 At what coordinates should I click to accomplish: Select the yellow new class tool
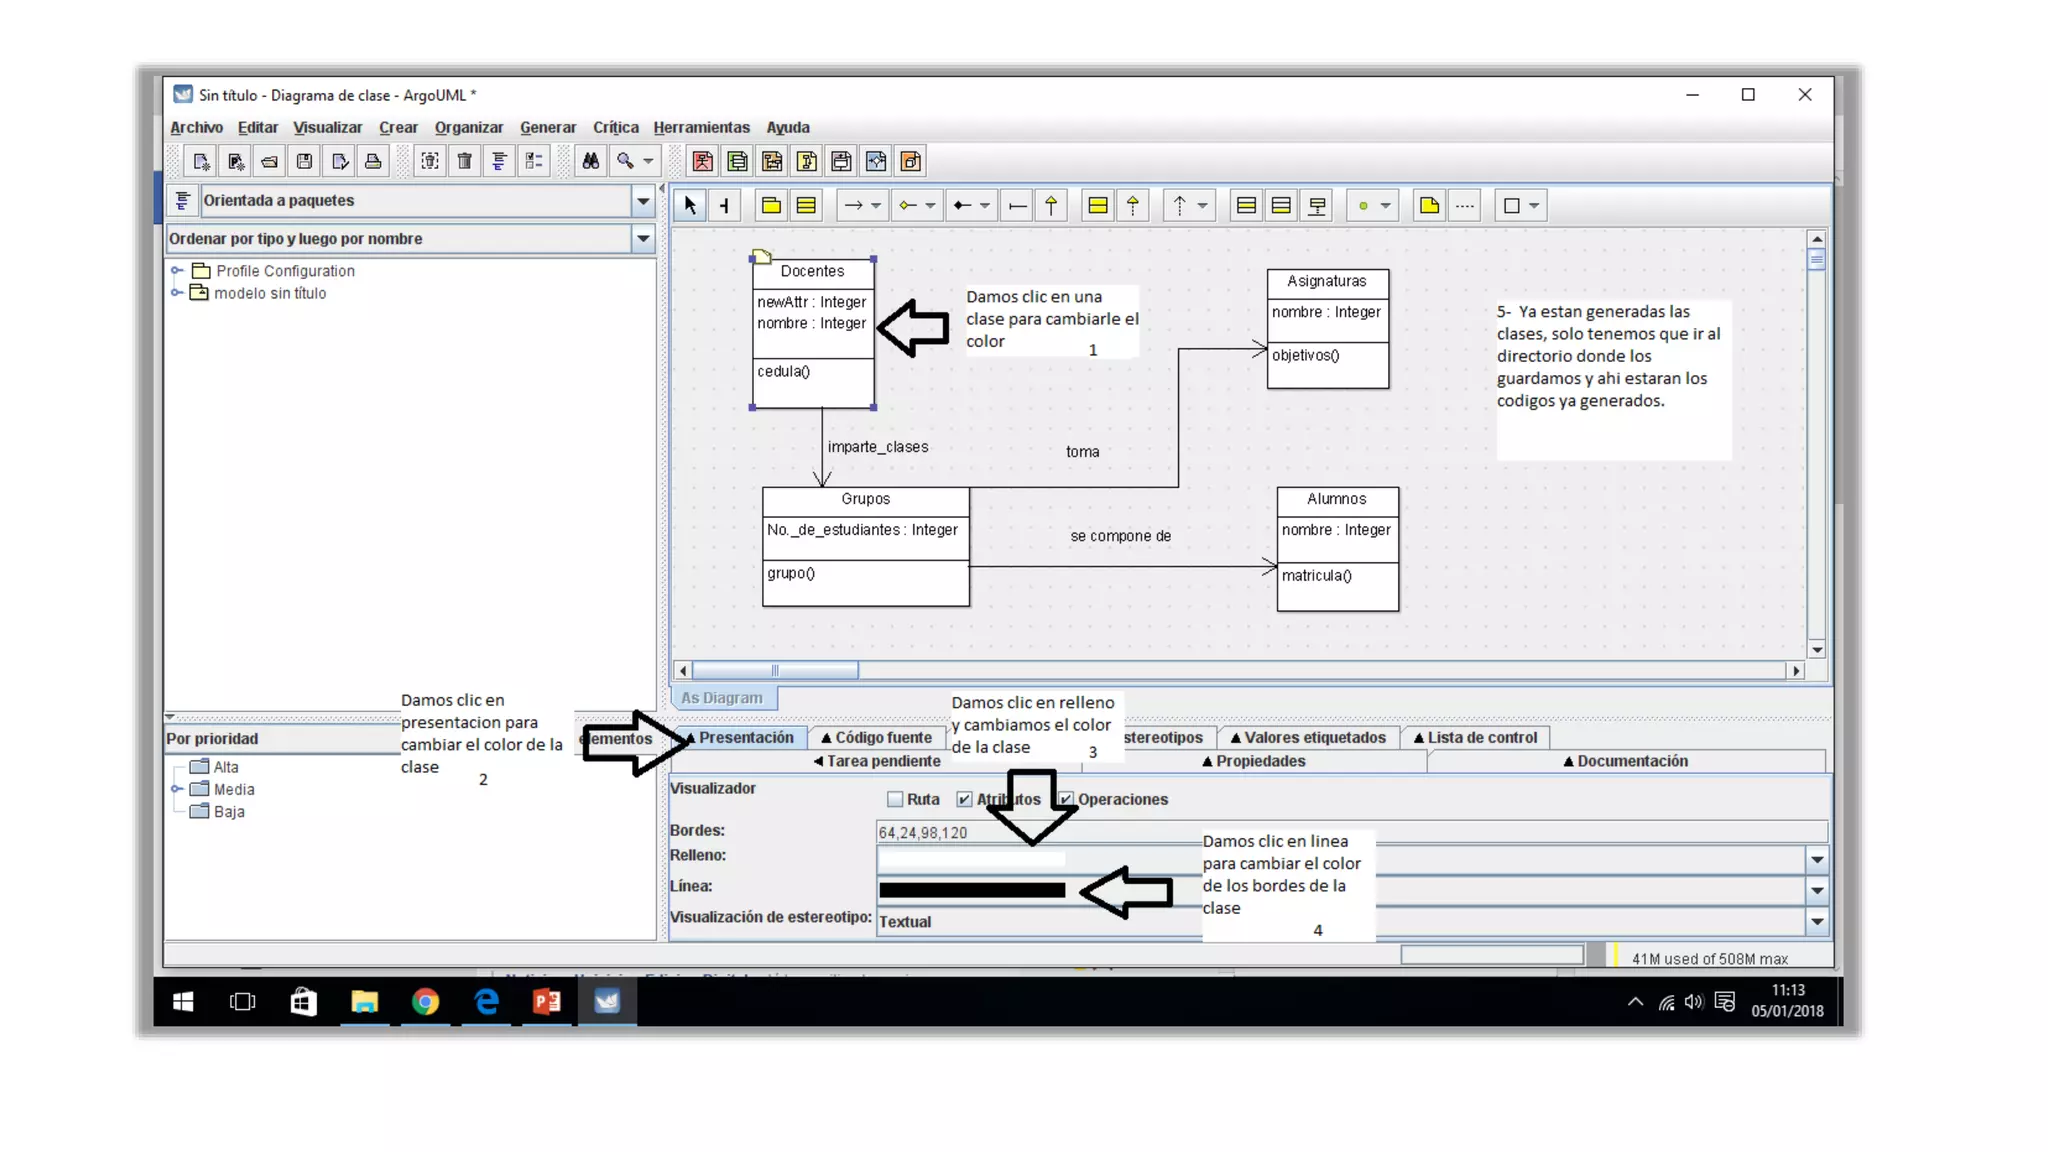[x=806, y=206]
